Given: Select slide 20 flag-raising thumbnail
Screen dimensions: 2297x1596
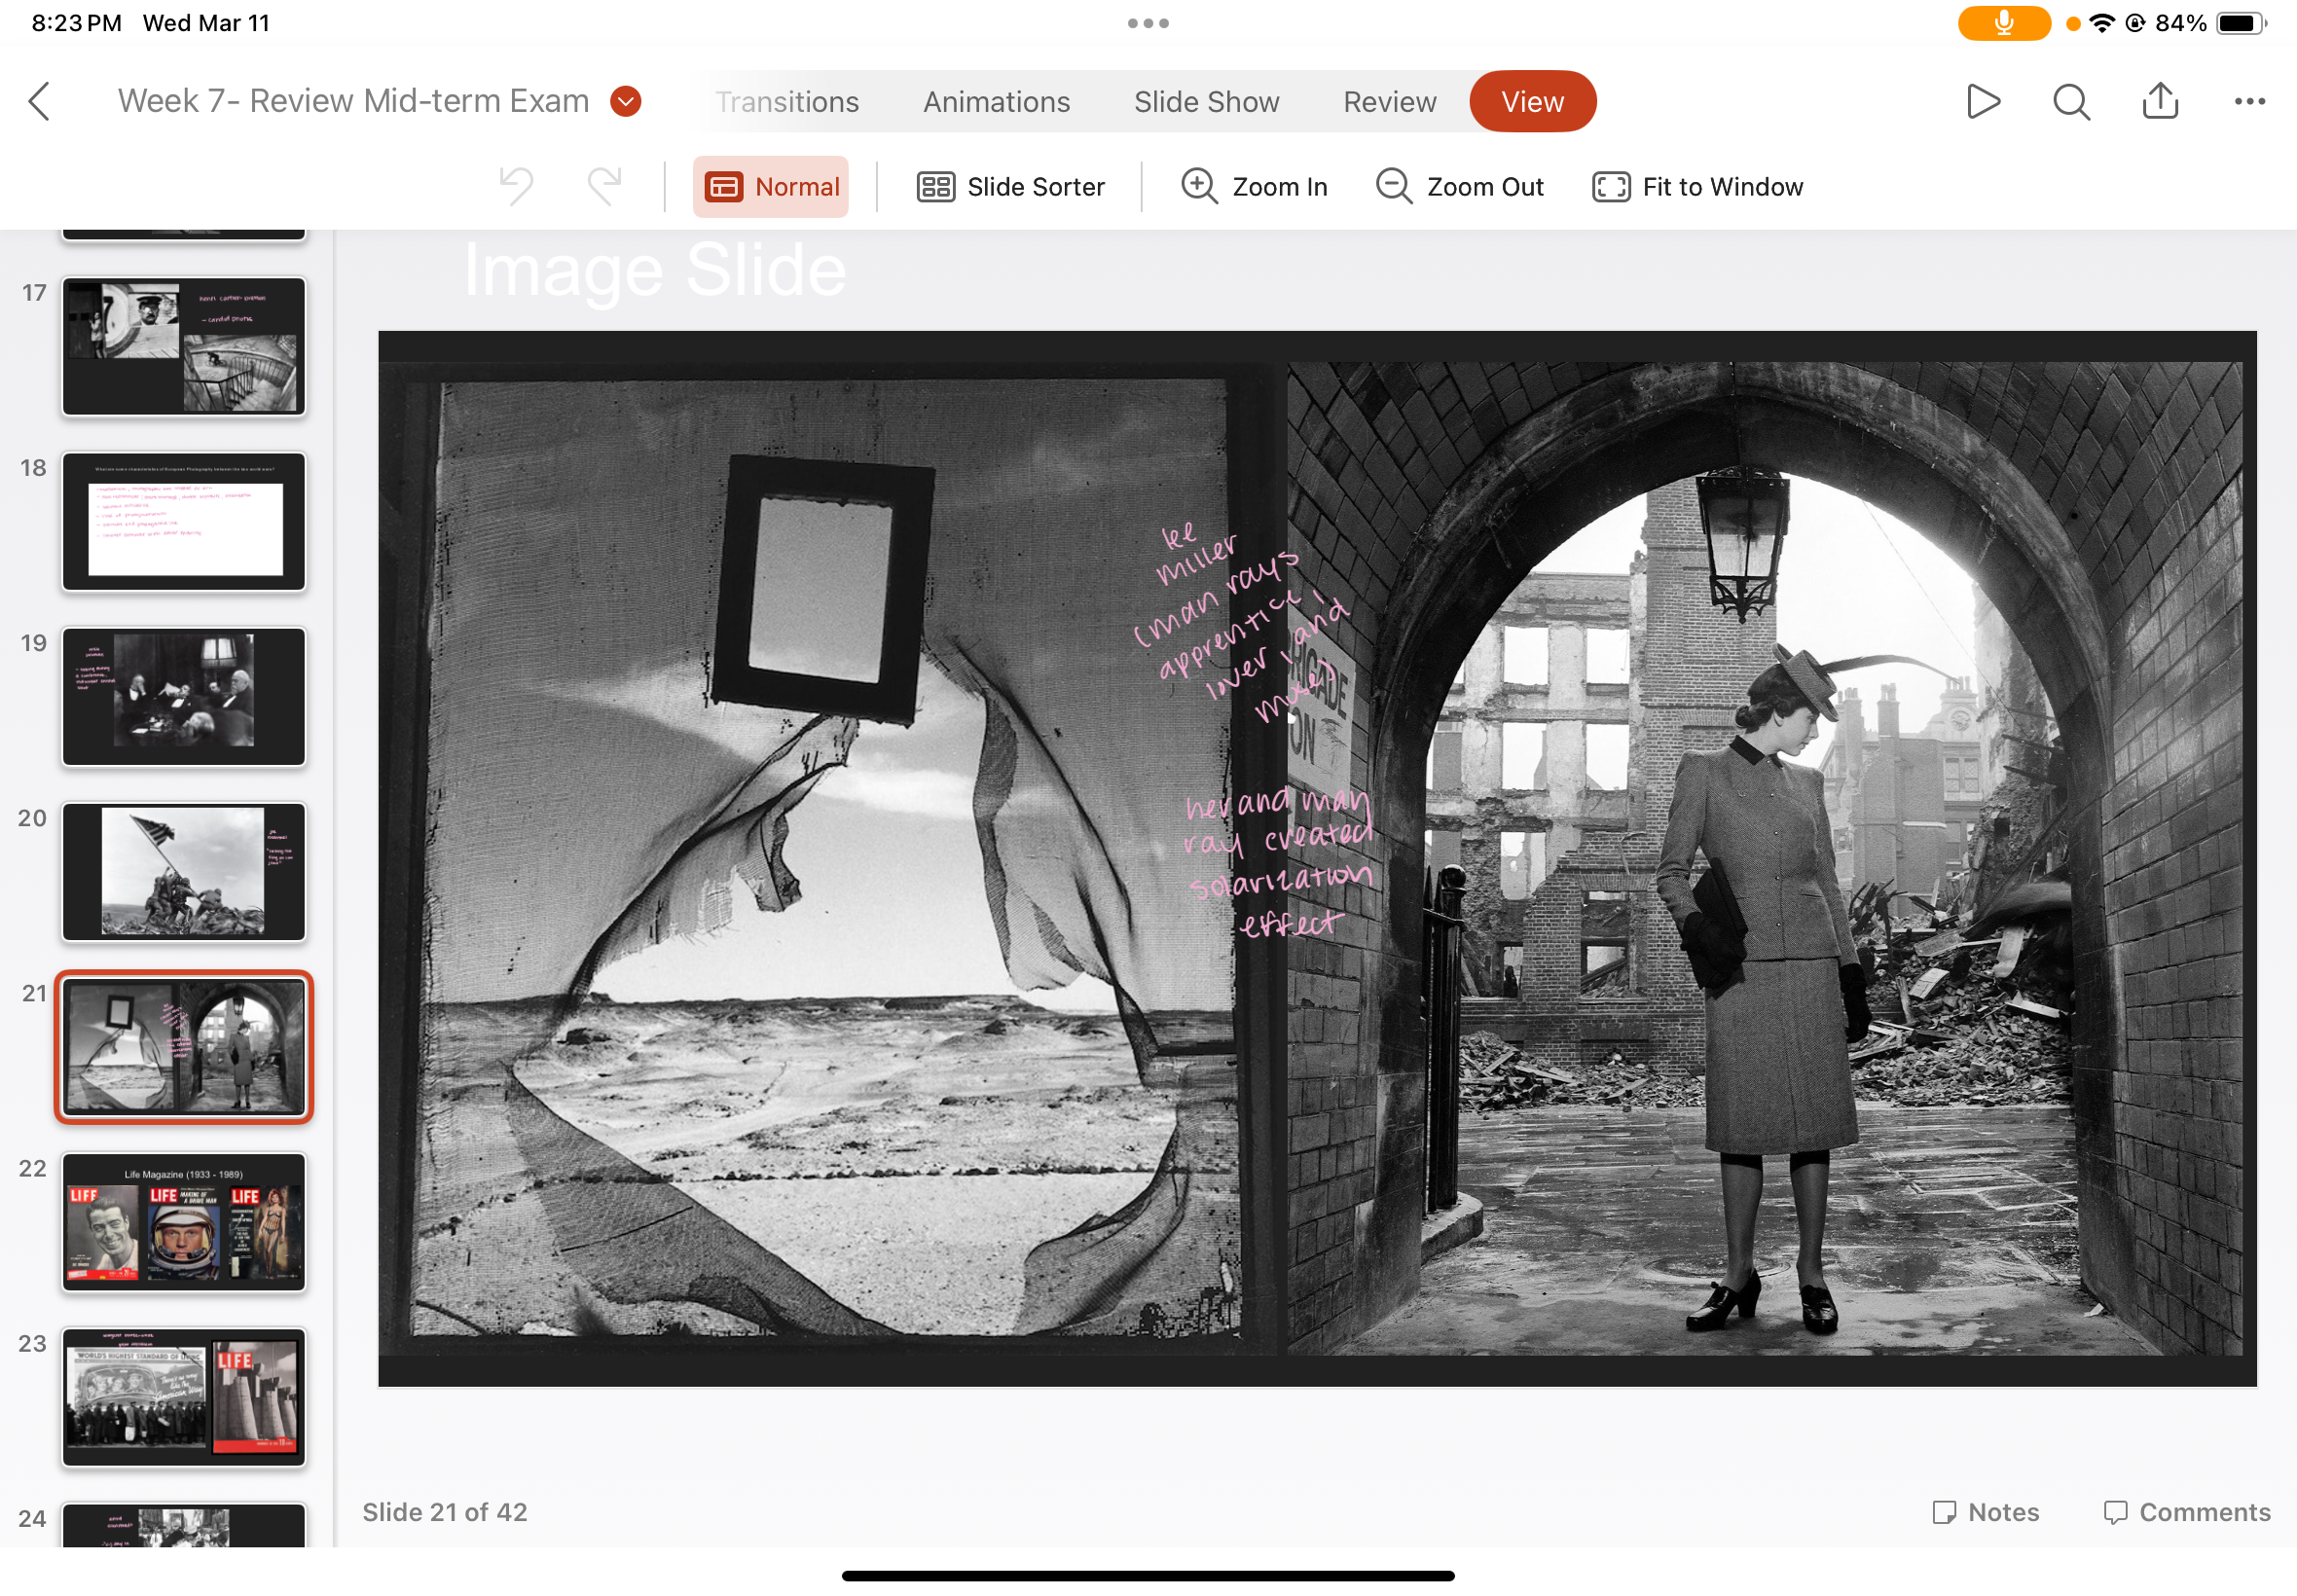Looking at the screenshot, I should coord(184,871).
